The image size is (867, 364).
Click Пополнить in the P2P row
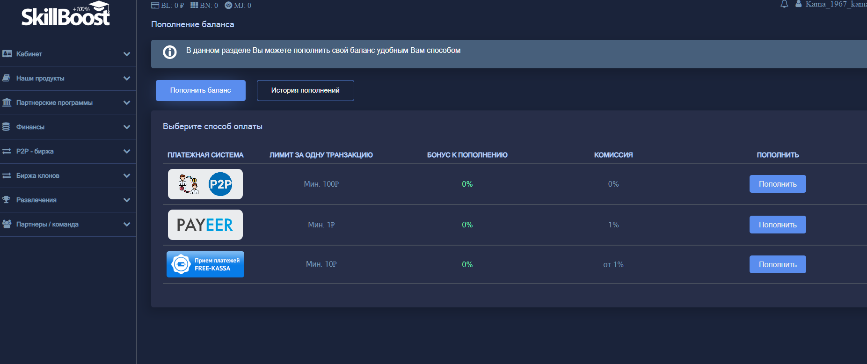tap(777, 184)
